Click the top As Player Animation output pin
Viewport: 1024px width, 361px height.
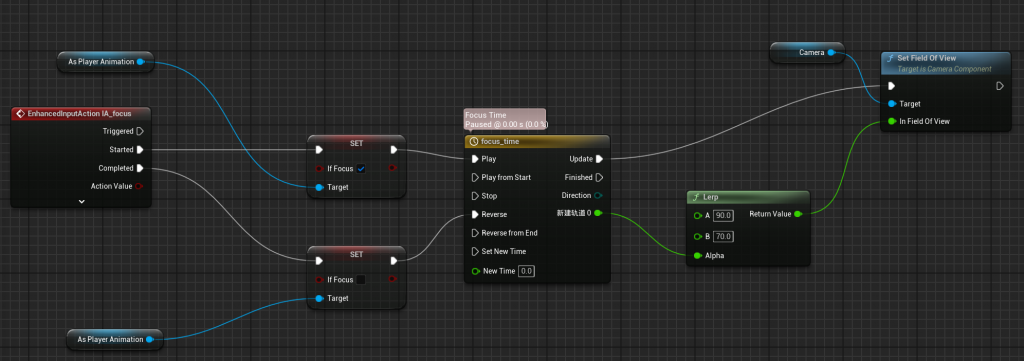click(141, 62)
